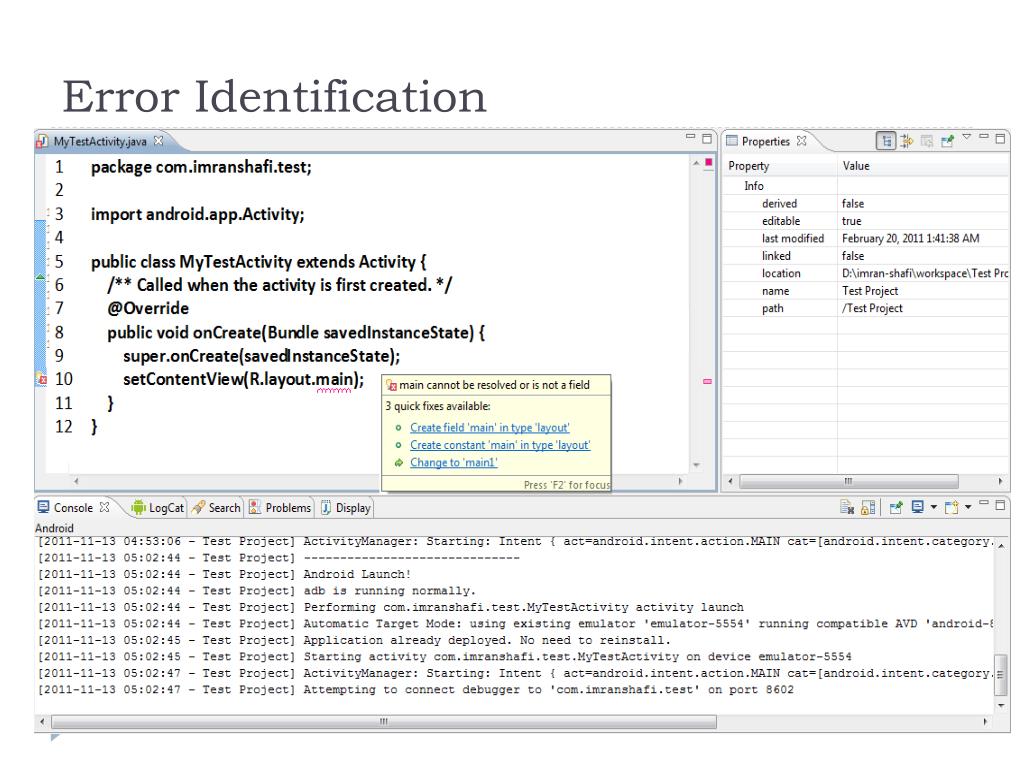Click the underlined 'main' in line 10
The image size is (1024, 768).
(x=334, y=379)
